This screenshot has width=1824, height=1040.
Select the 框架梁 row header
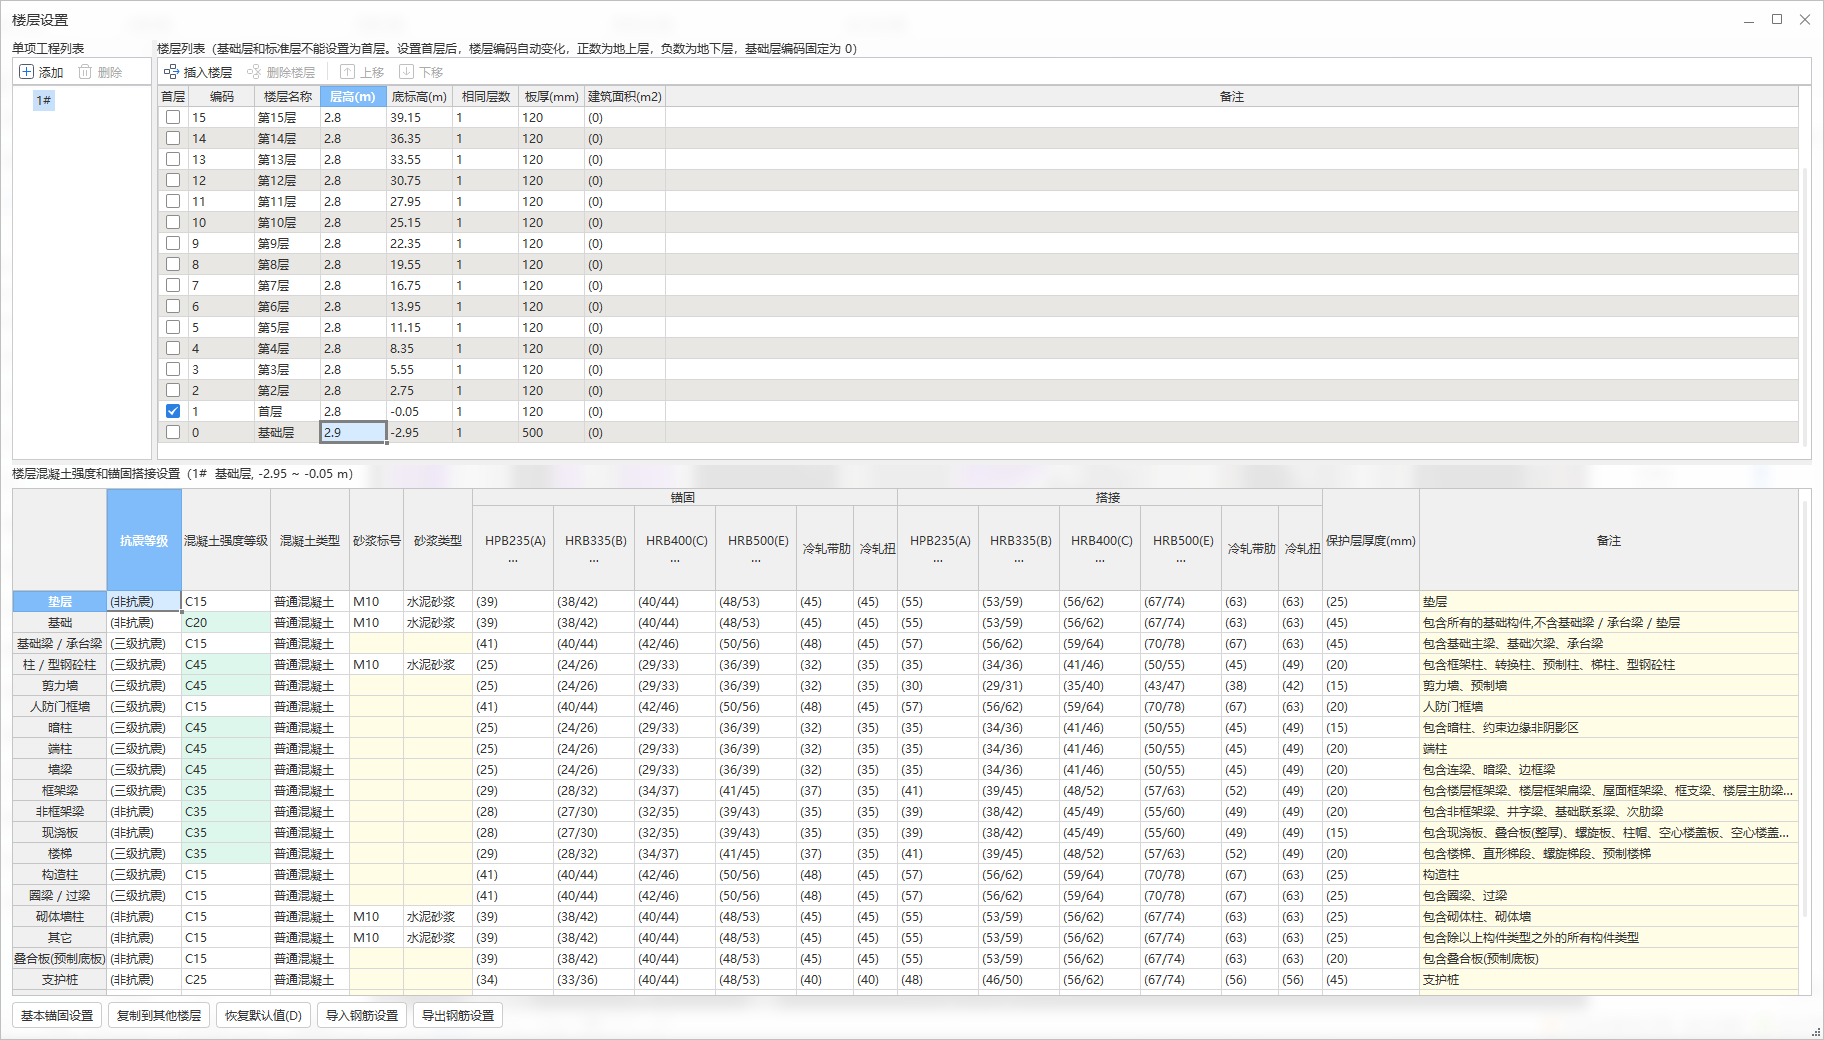coord(60,790)
